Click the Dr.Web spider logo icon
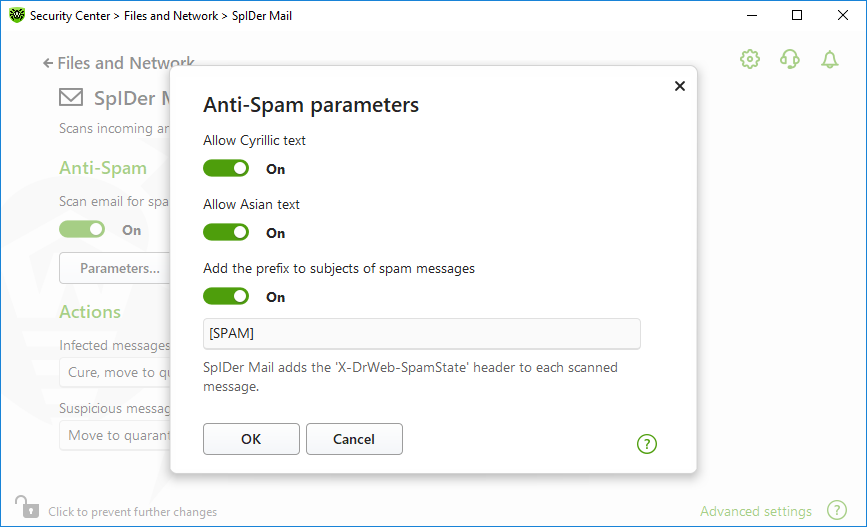This screenshot has height=527, width=867. 17,15
